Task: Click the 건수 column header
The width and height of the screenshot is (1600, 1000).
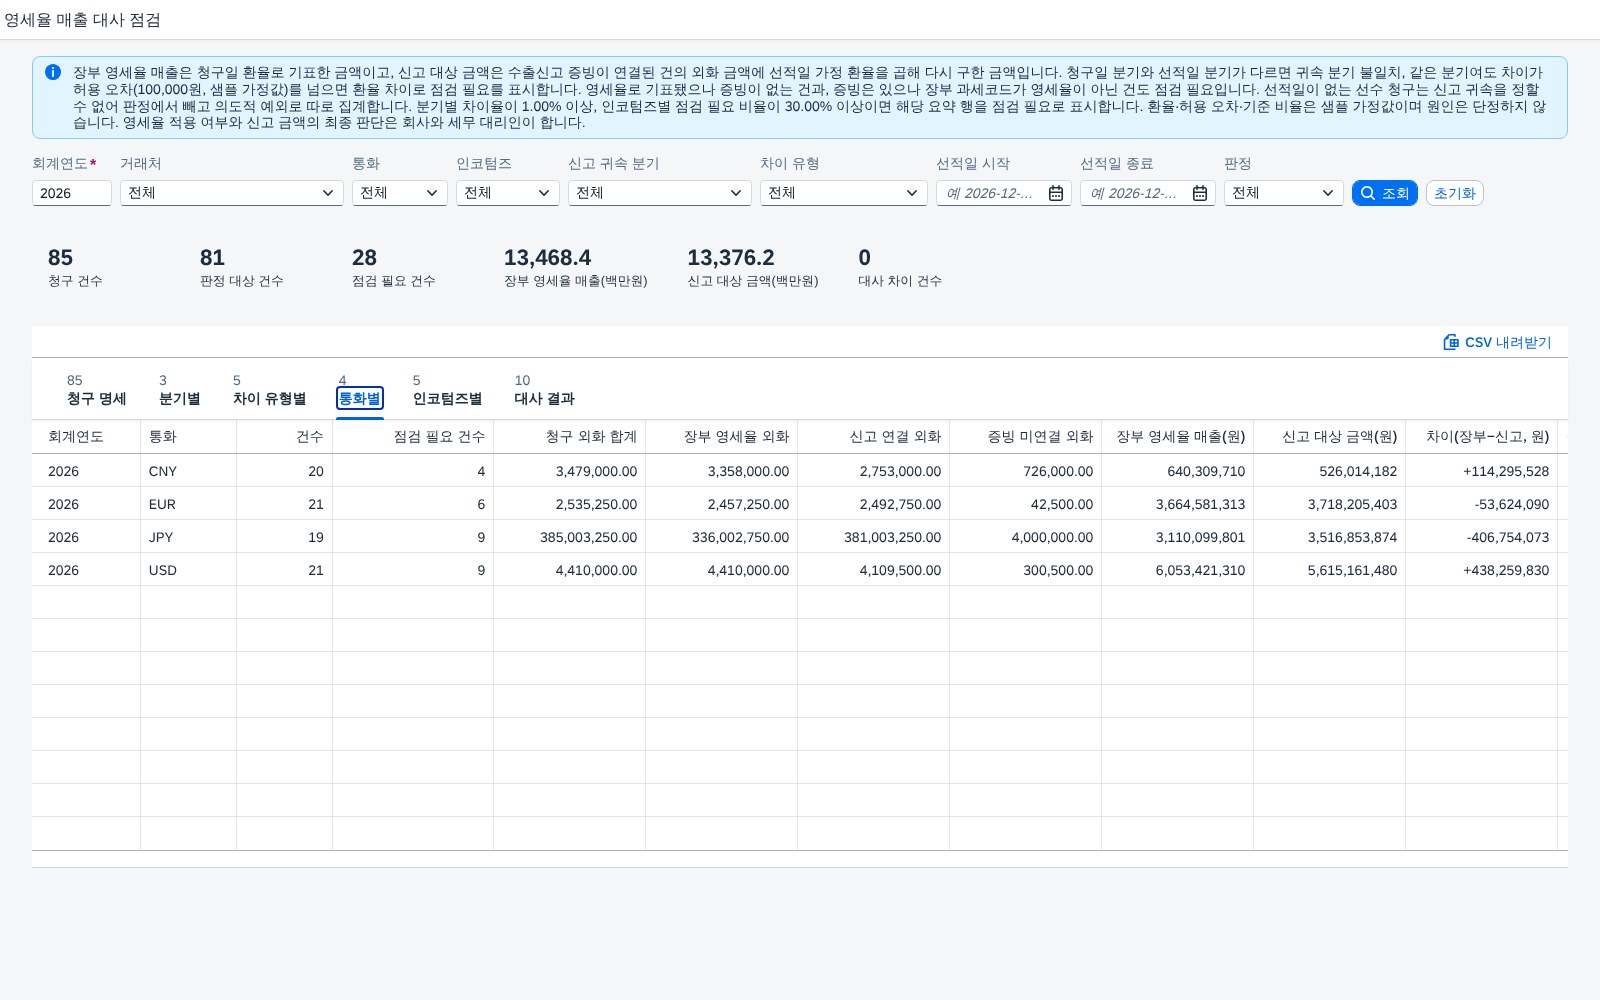Action: (284, 437)
